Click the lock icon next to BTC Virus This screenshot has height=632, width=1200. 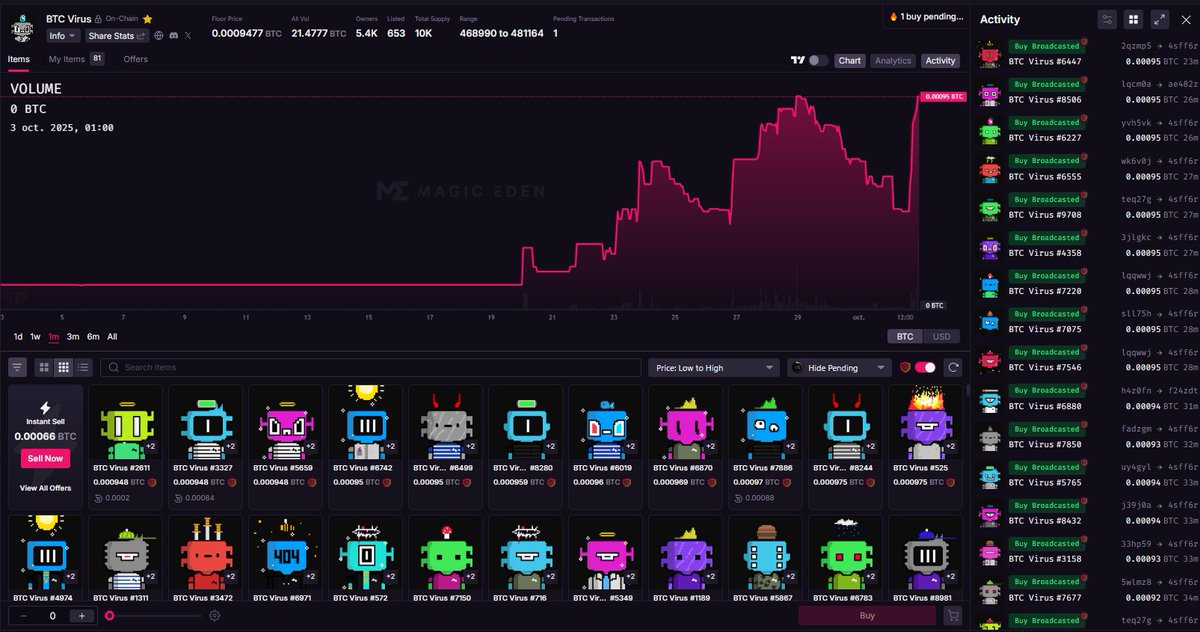pyautogui.click(x=98, y=19)
